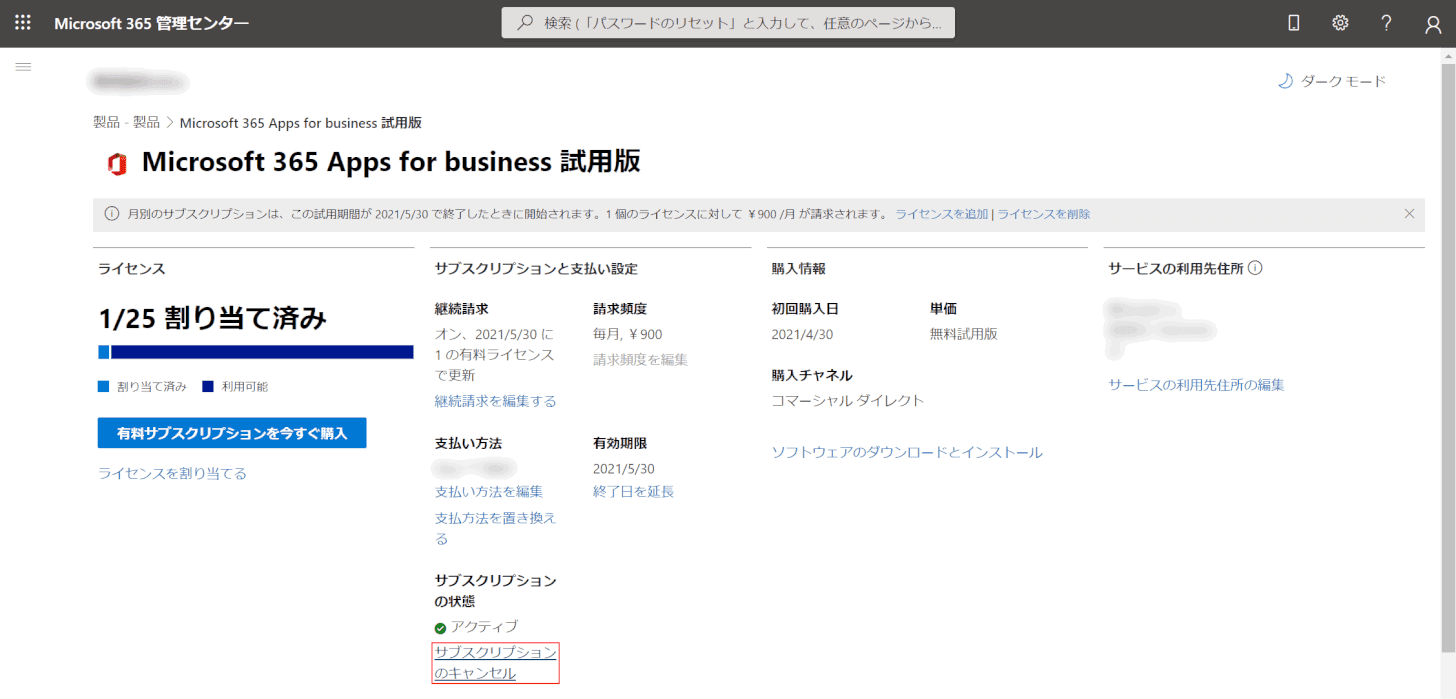
Task: Open the account profile icon
Action: [x=1433, y=24]
